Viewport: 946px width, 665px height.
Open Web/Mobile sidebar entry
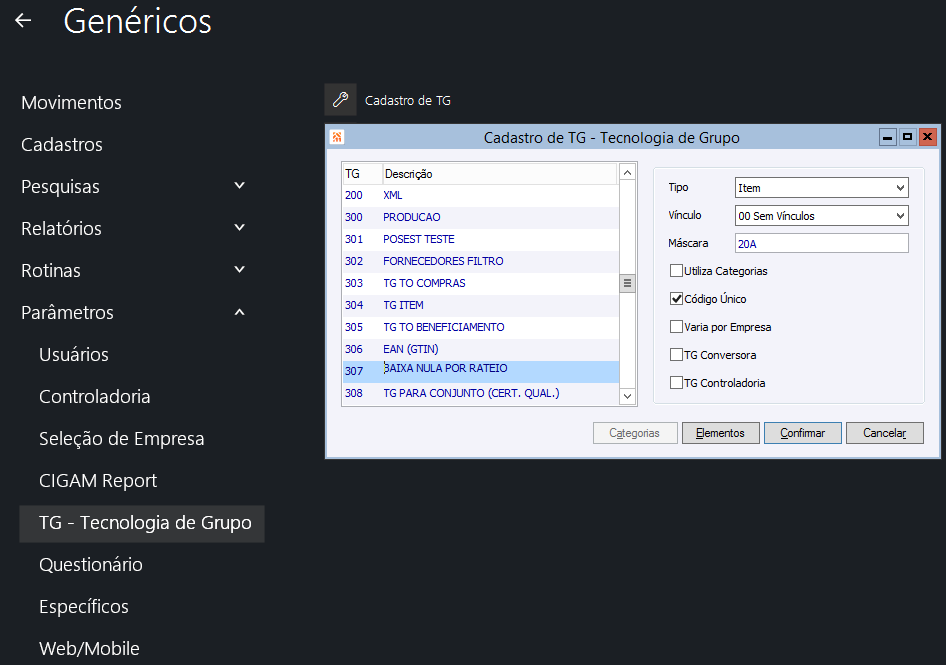click(89, 649)
